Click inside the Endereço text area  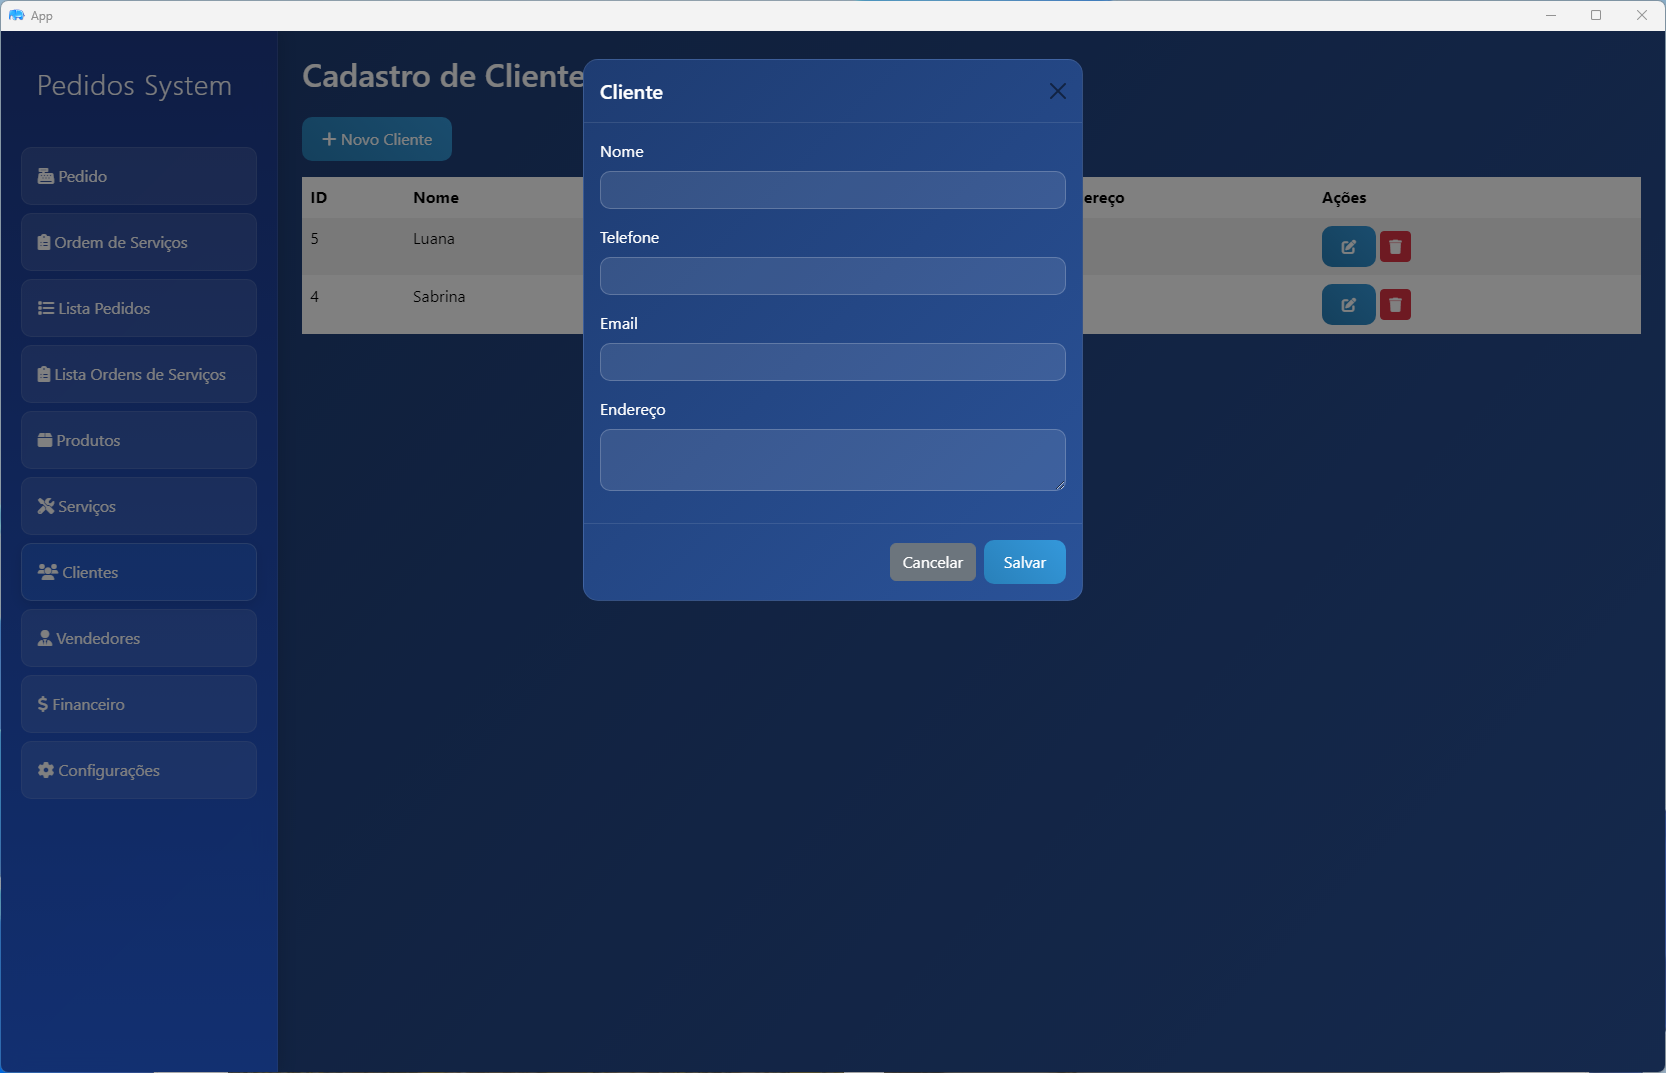click(832, 460)
